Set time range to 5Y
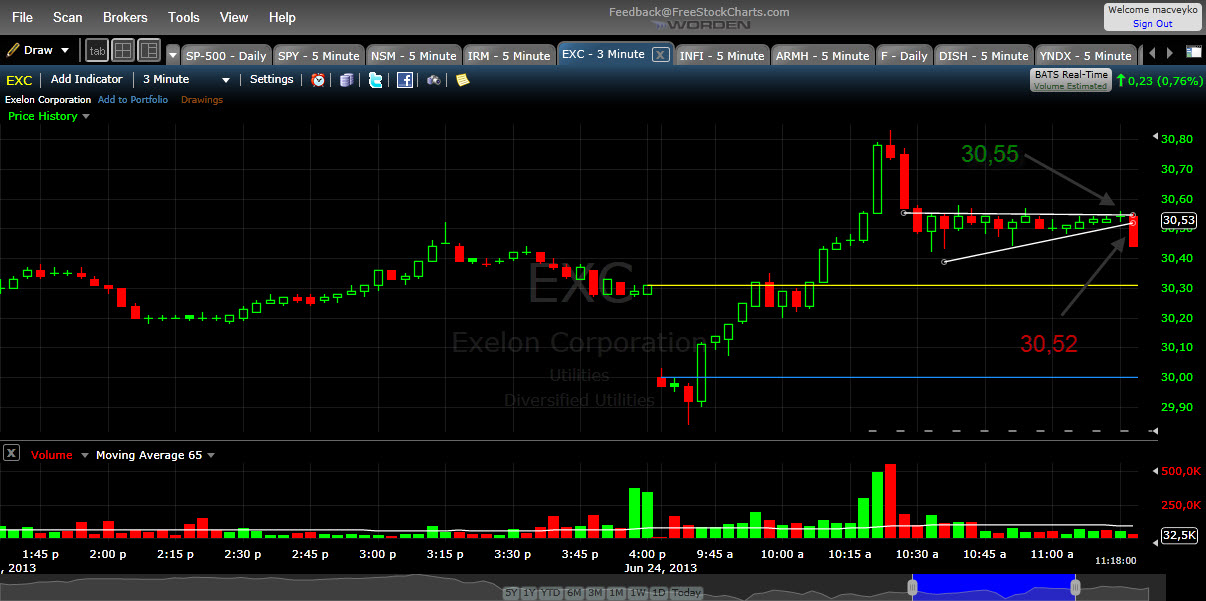This screenshot has height=601, width=1206. (x=511, y=593)
